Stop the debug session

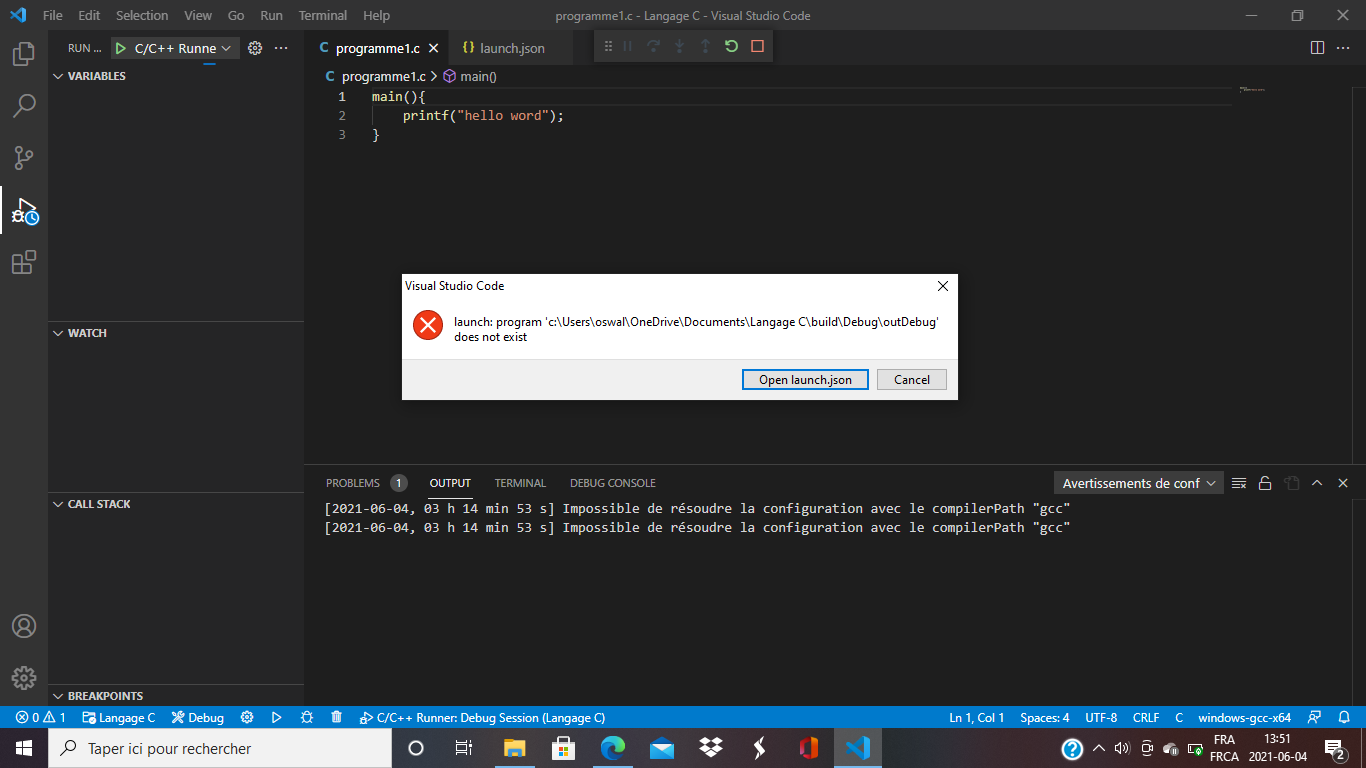pos(757,46)
